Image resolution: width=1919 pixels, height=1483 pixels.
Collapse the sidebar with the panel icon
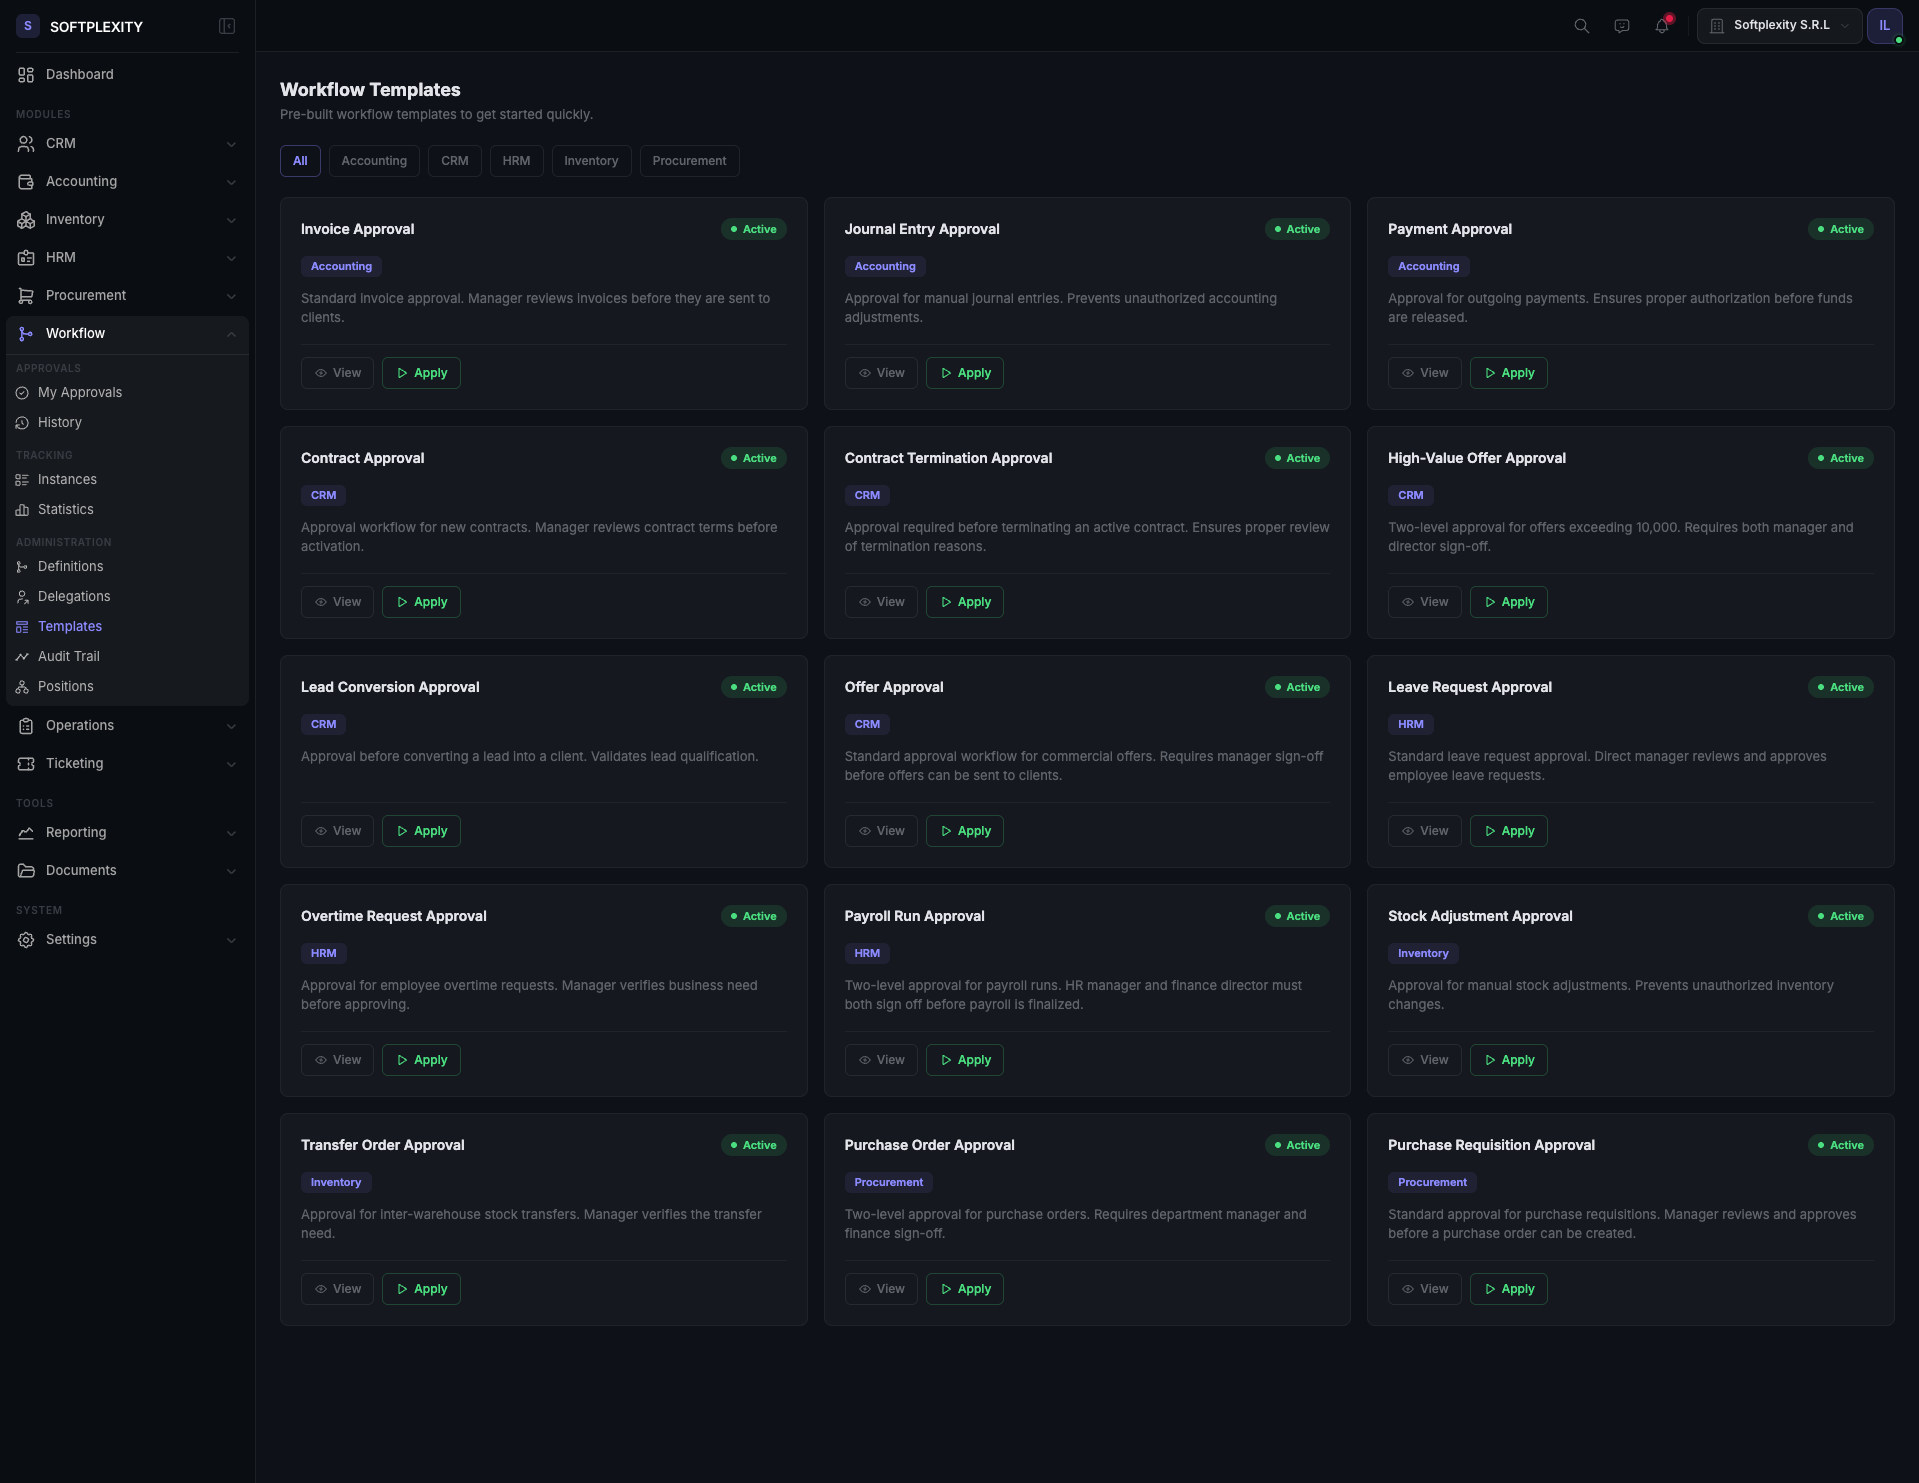coord(227,26)
